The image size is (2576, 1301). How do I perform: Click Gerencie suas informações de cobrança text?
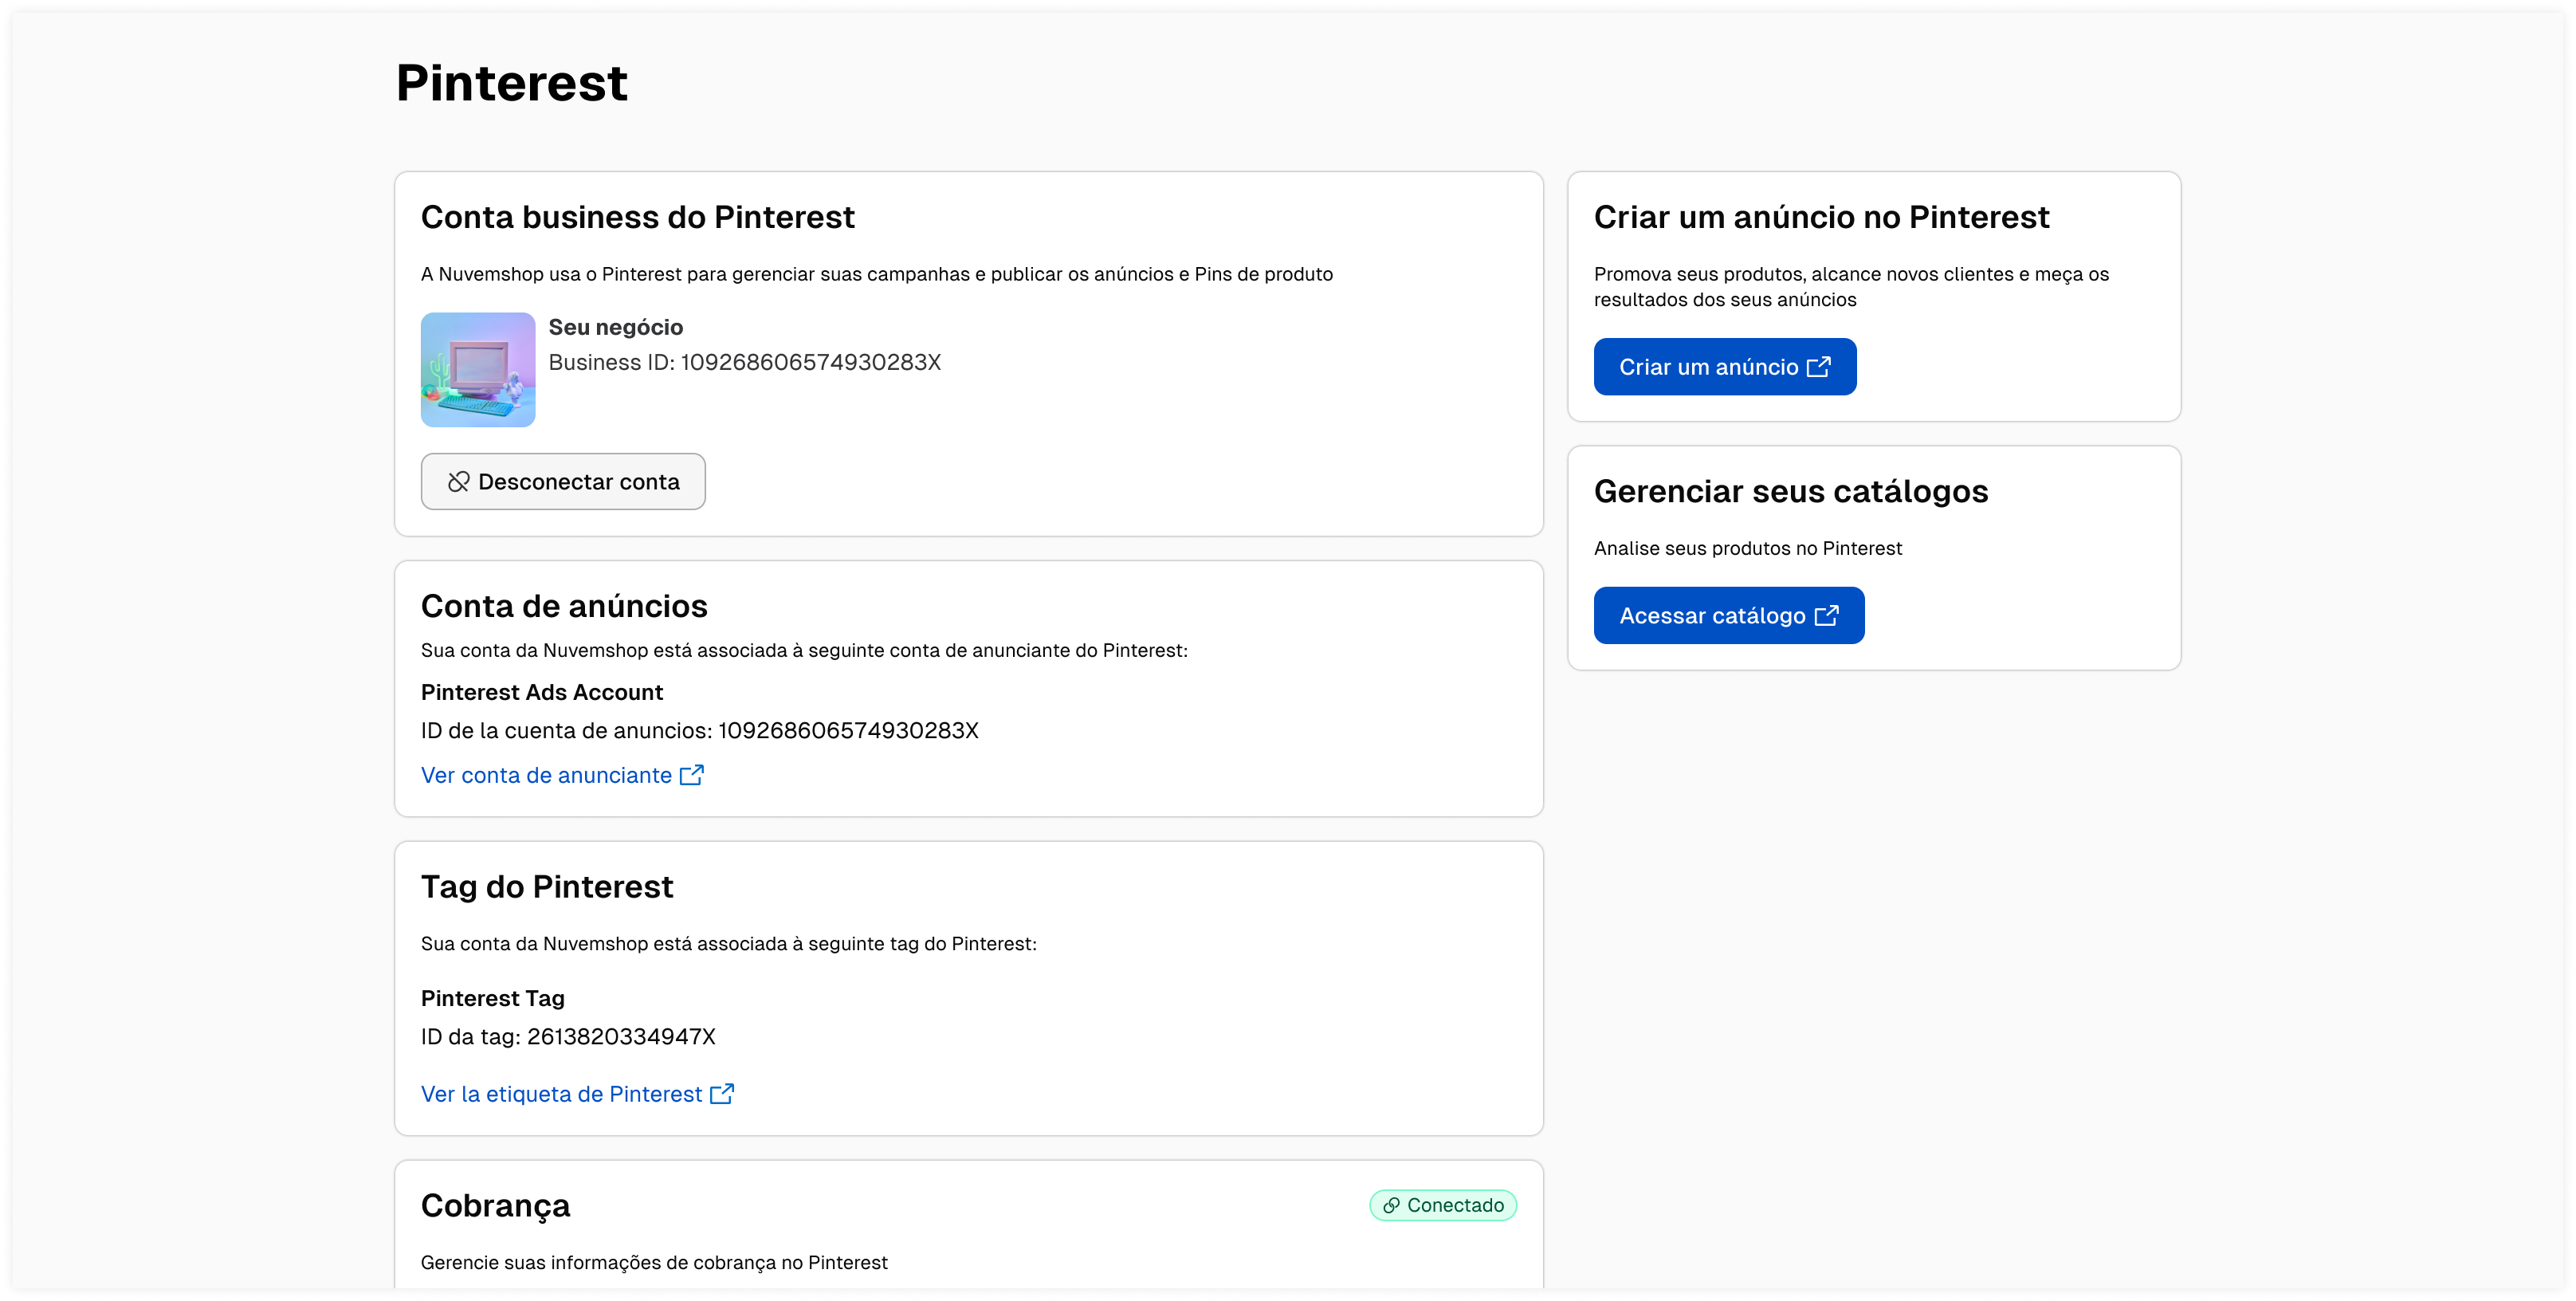(654, 1263)
